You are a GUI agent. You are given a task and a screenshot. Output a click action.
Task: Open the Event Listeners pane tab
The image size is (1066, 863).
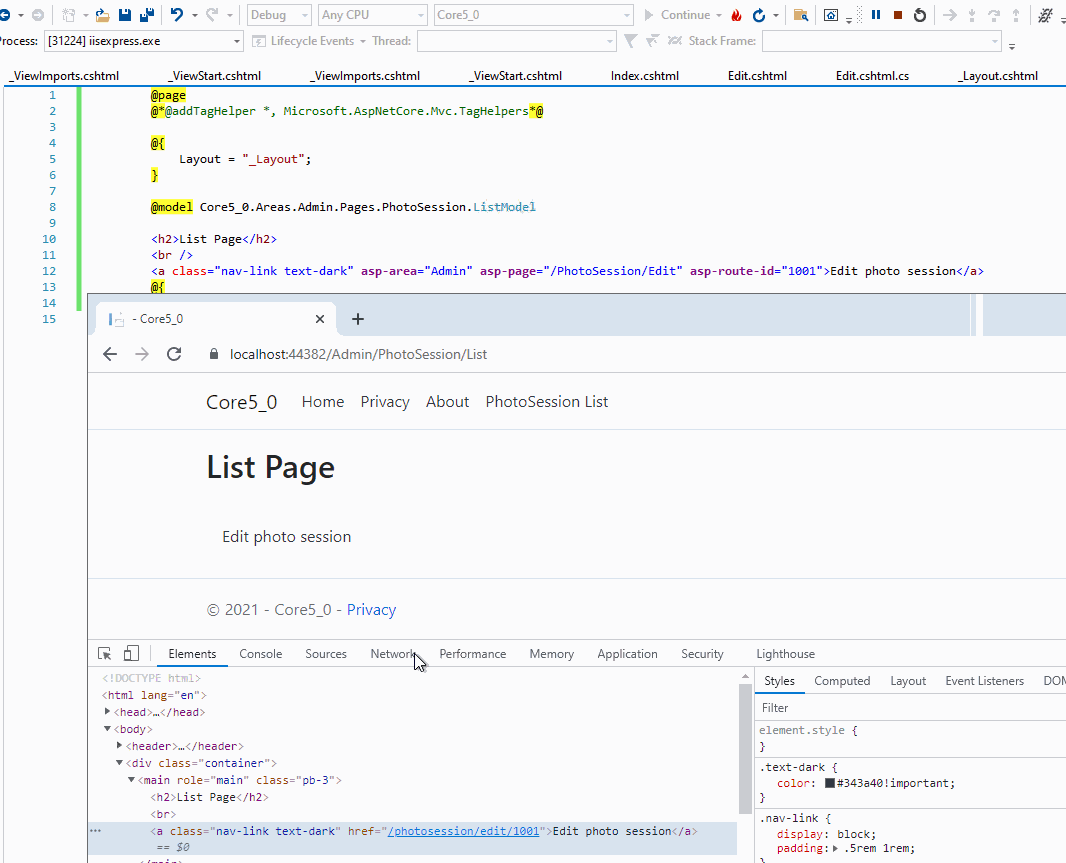pyautogui.click(x=984, y=681)
